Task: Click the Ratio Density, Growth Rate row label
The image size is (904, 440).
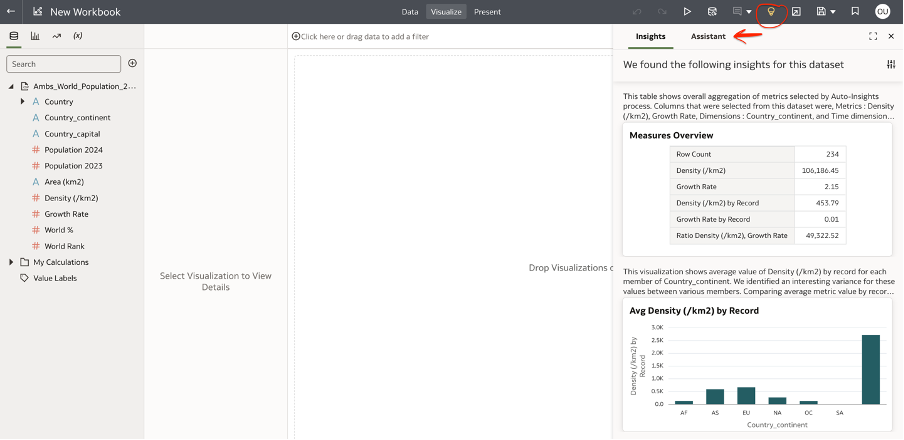Action: click(x=732, y=235)
